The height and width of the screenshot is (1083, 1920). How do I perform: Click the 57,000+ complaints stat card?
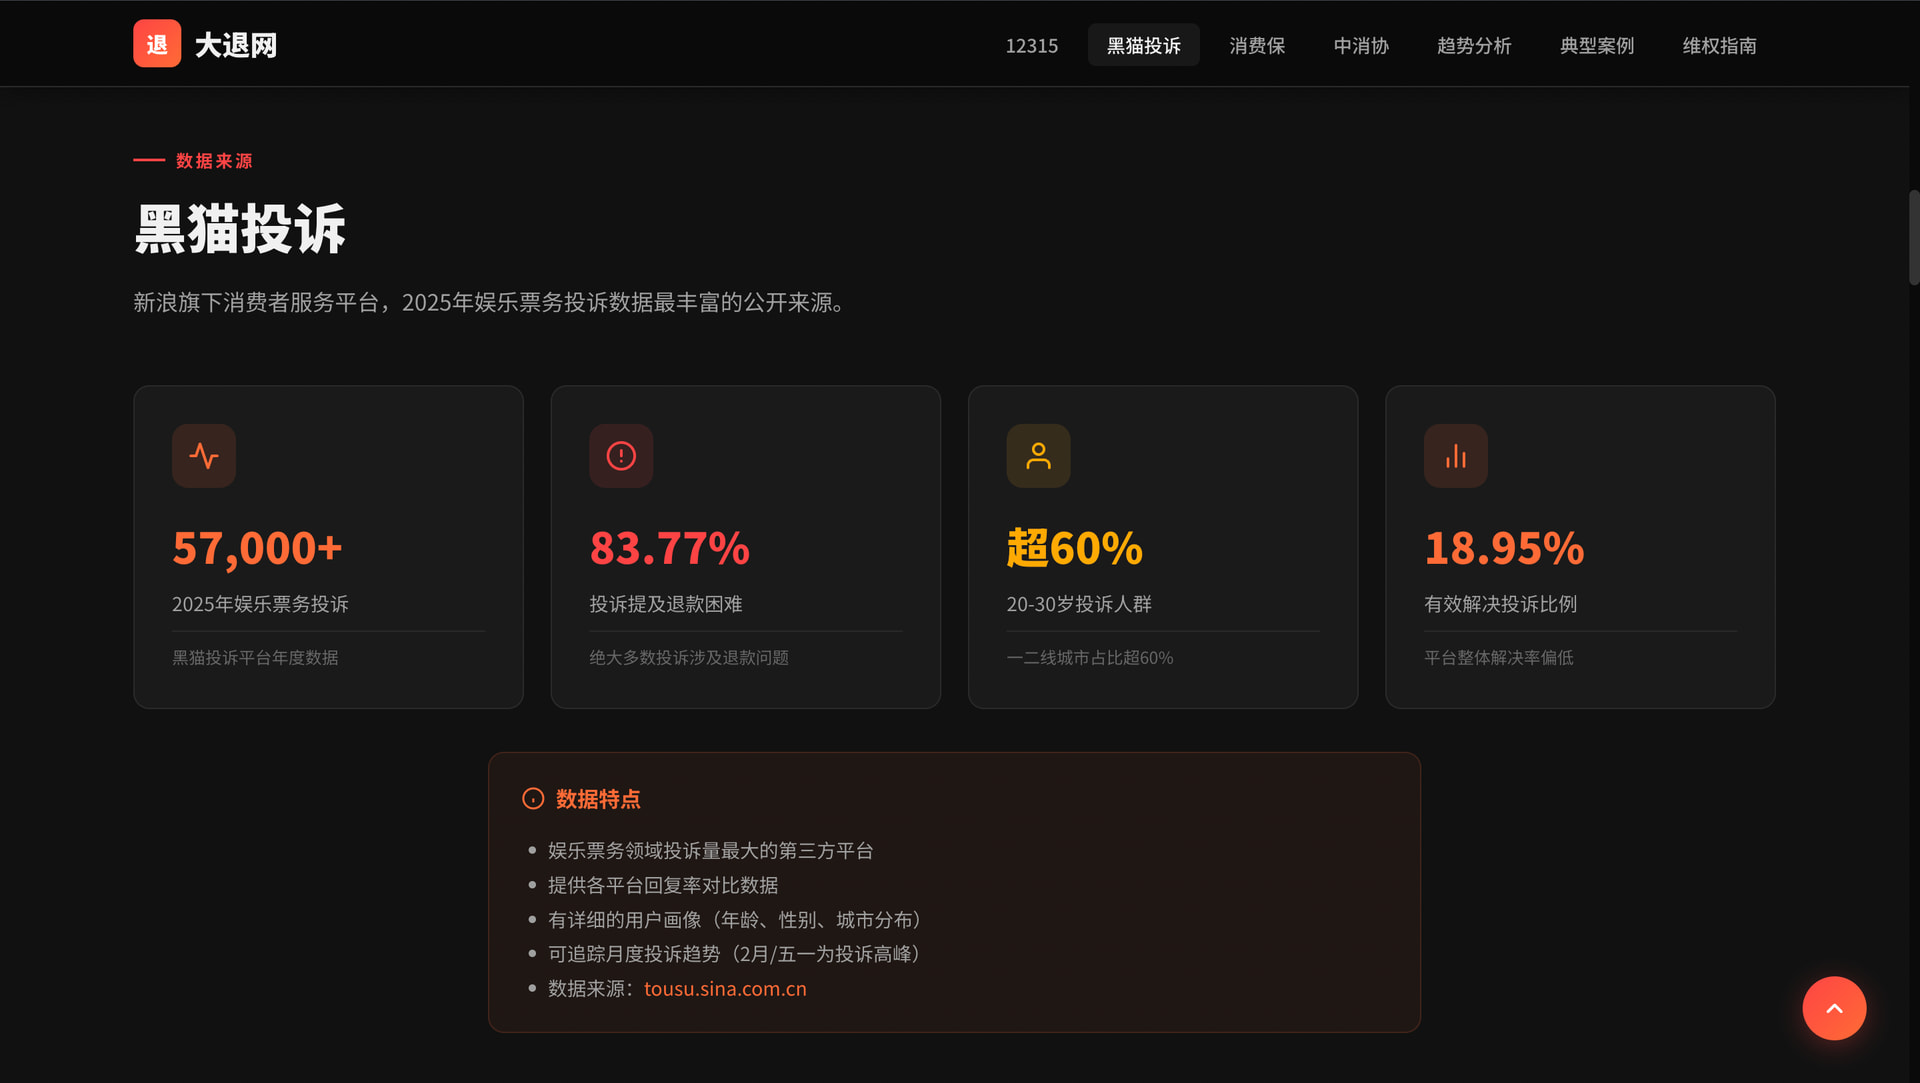point(328,547)
